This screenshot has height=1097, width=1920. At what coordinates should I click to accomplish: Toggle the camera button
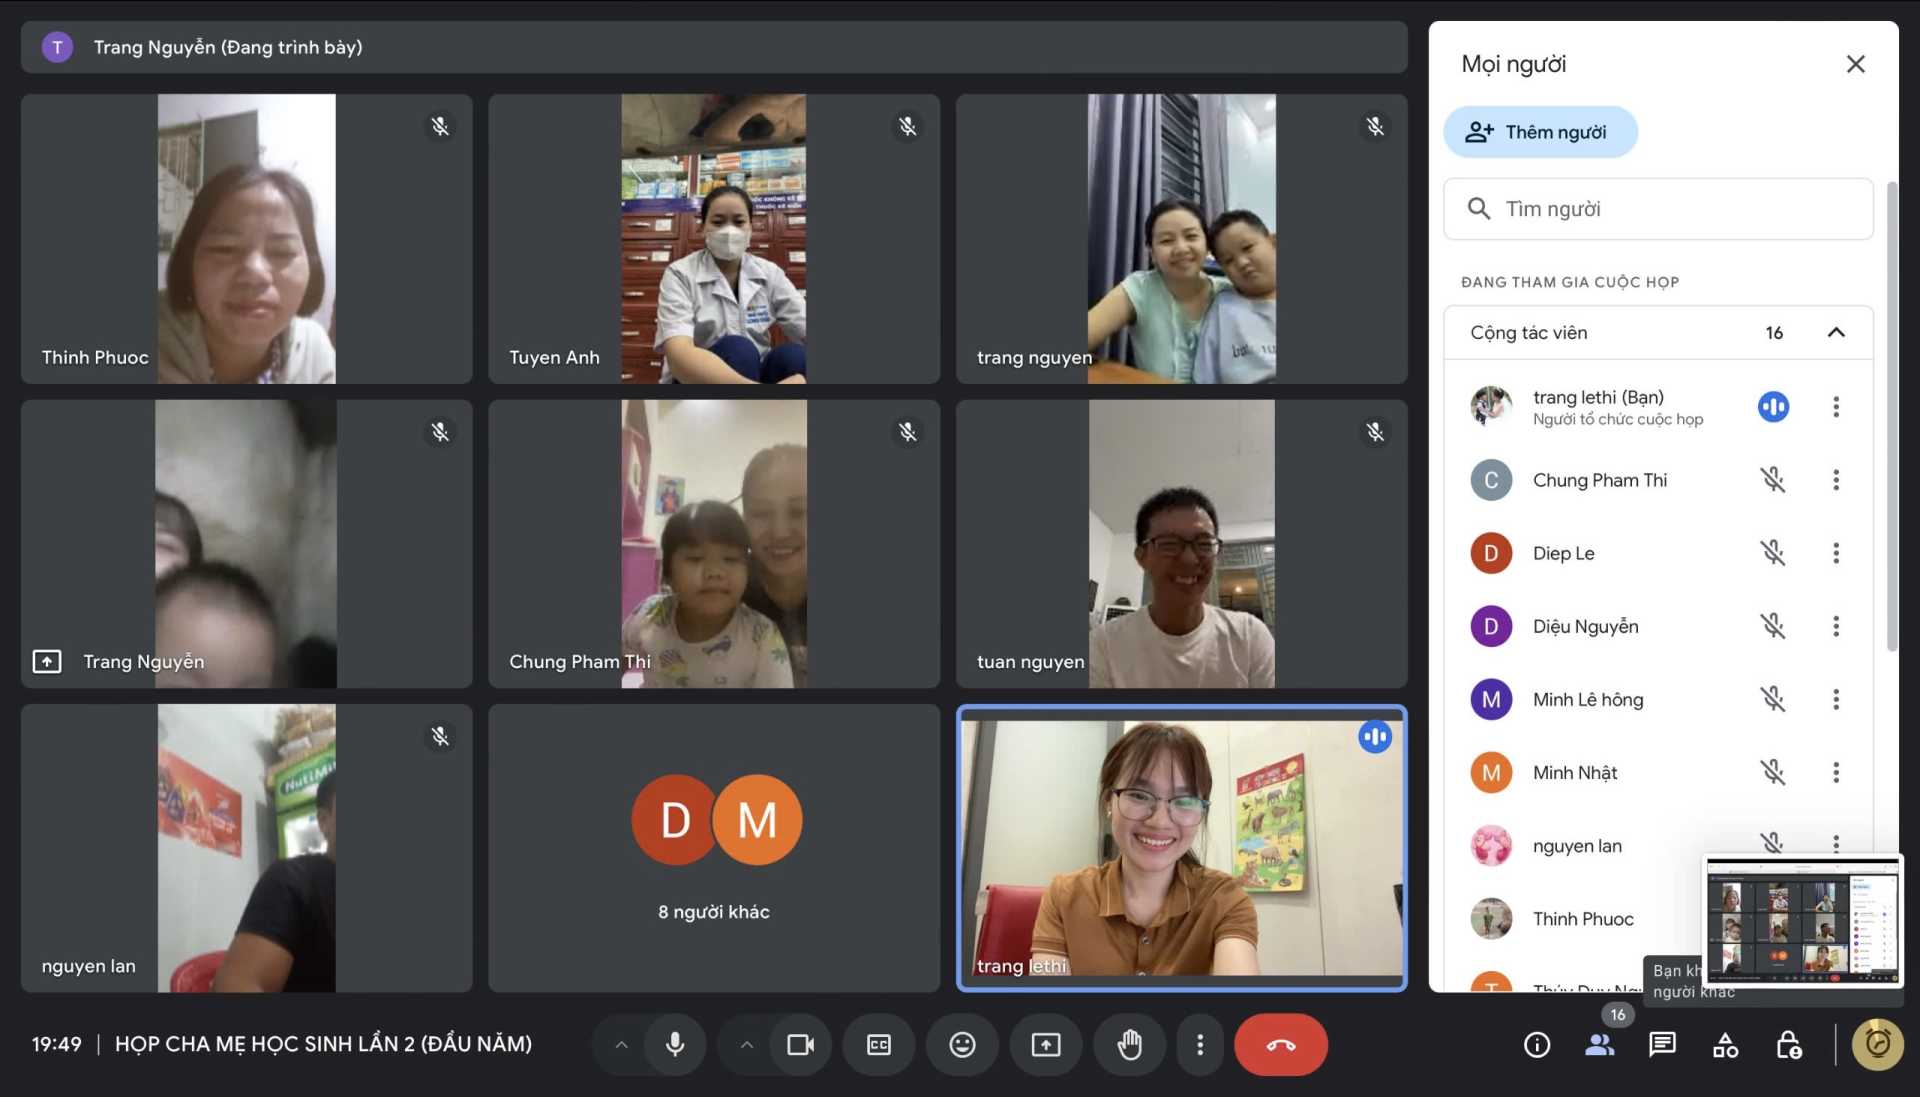pos(800,1045)
